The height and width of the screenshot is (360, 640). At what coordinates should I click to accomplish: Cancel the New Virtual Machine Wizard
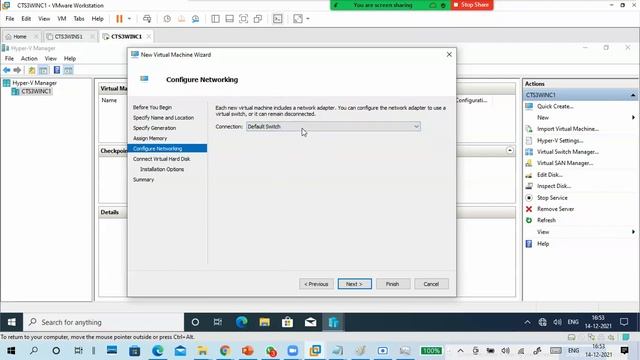click(431, 284)
